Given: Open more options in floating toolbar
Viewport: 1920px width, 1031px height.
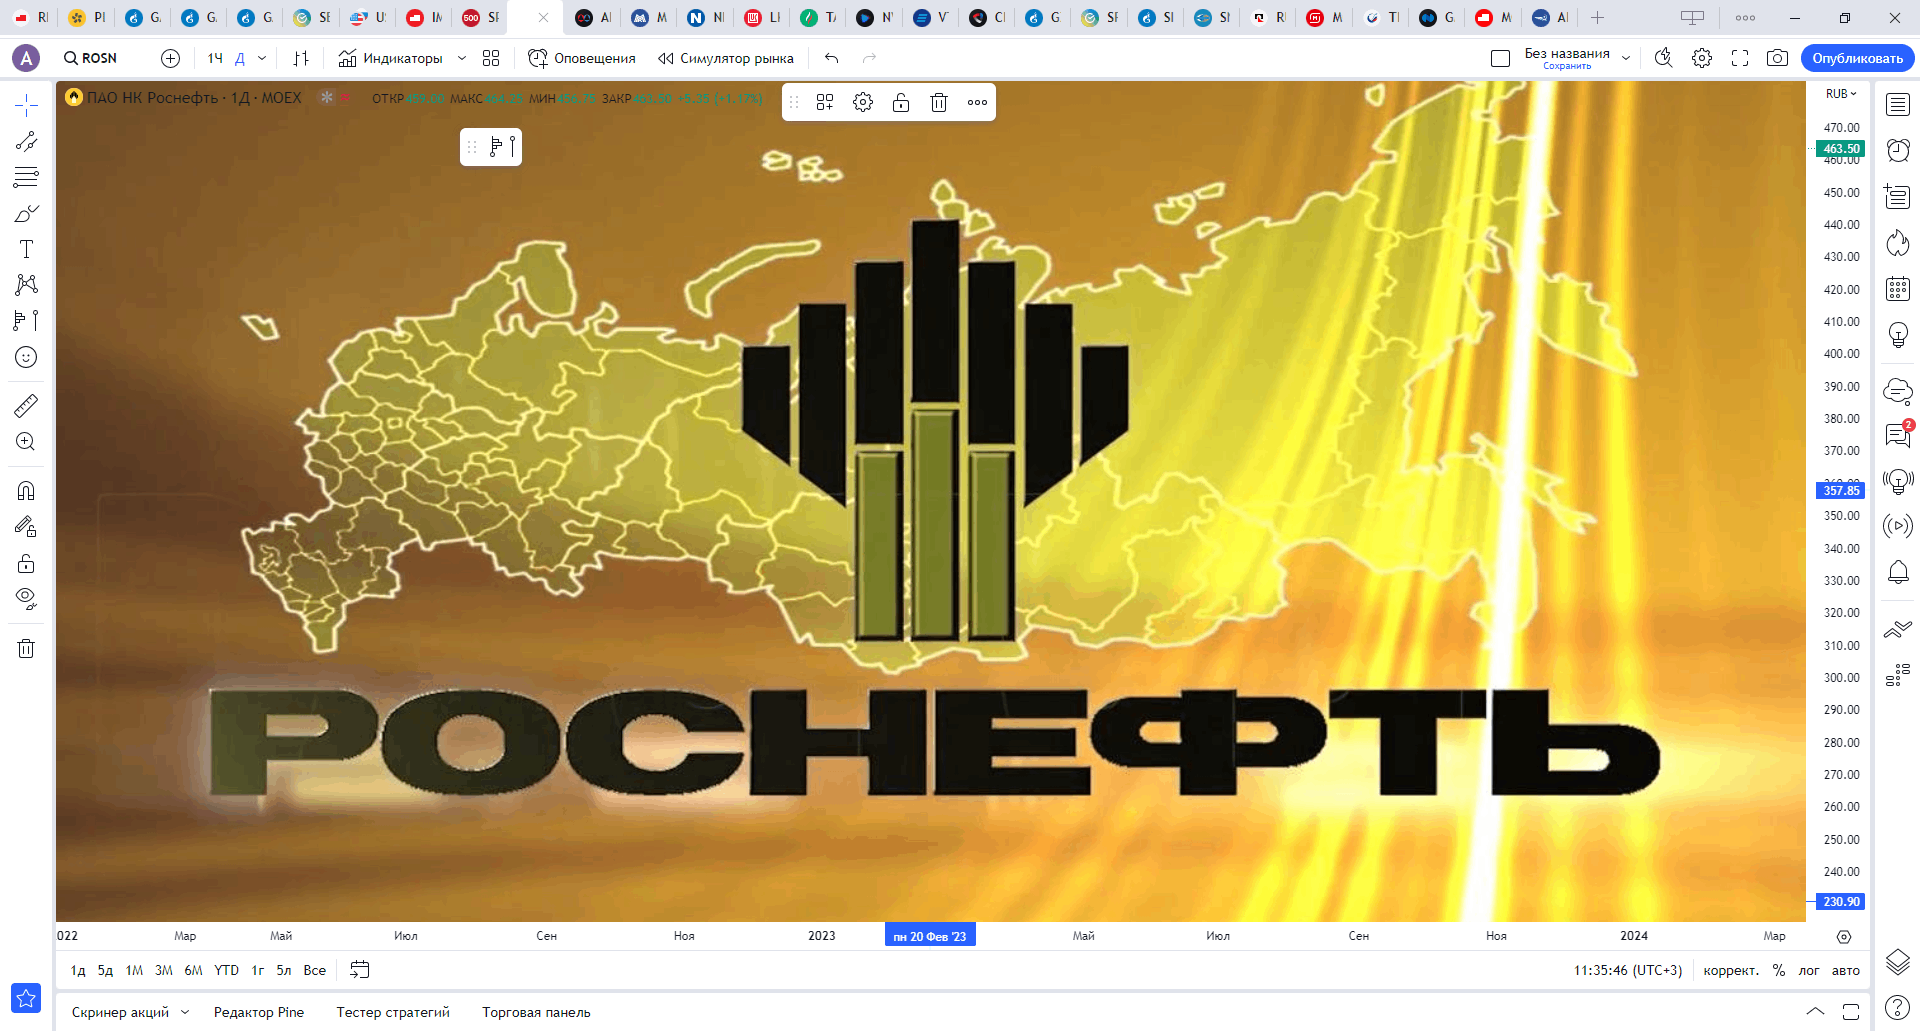Looking at the screenshot, I should tap(977, 102).
